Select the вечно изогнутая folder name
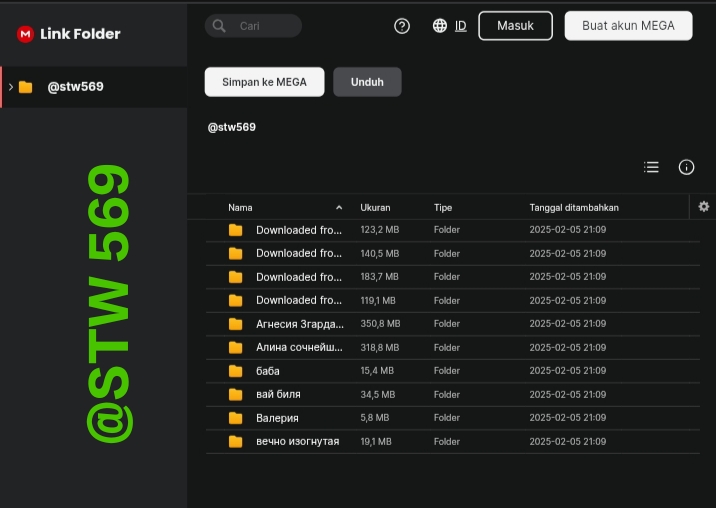 298,441
